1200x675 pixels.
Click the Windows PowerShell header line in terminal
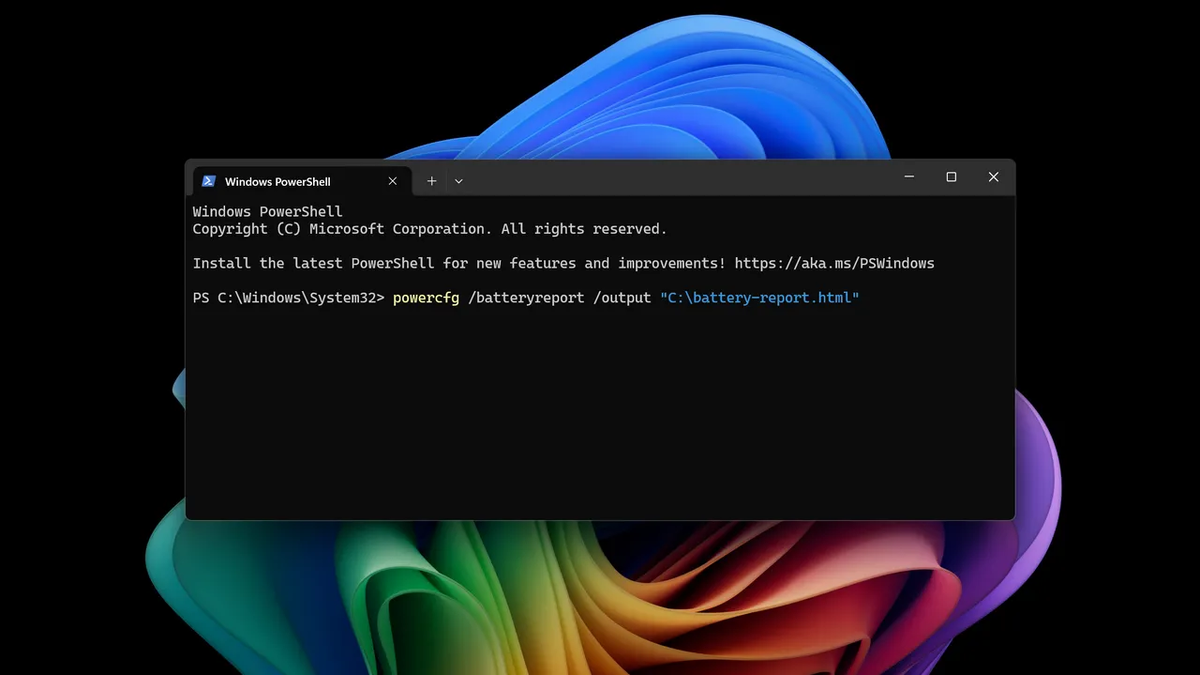tap(268, 212)
